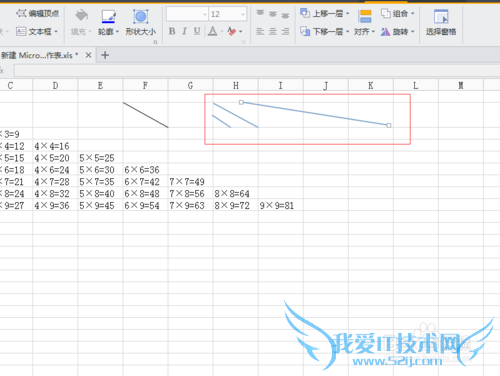Viewport: 500px width, 376px height.
Task: Apply font color with the A icon
Action: pos(212,31)
